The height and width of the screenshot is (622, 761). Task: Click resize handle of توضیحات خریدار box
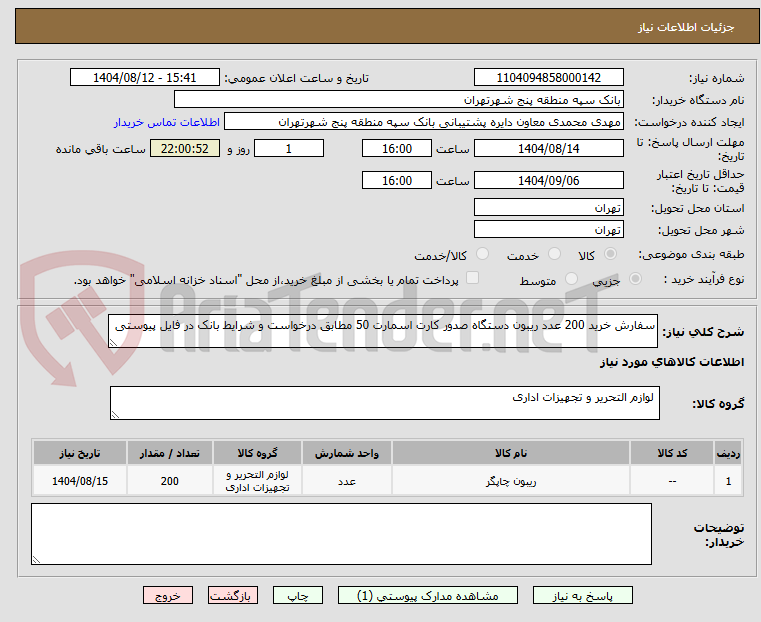pos(36,559)
